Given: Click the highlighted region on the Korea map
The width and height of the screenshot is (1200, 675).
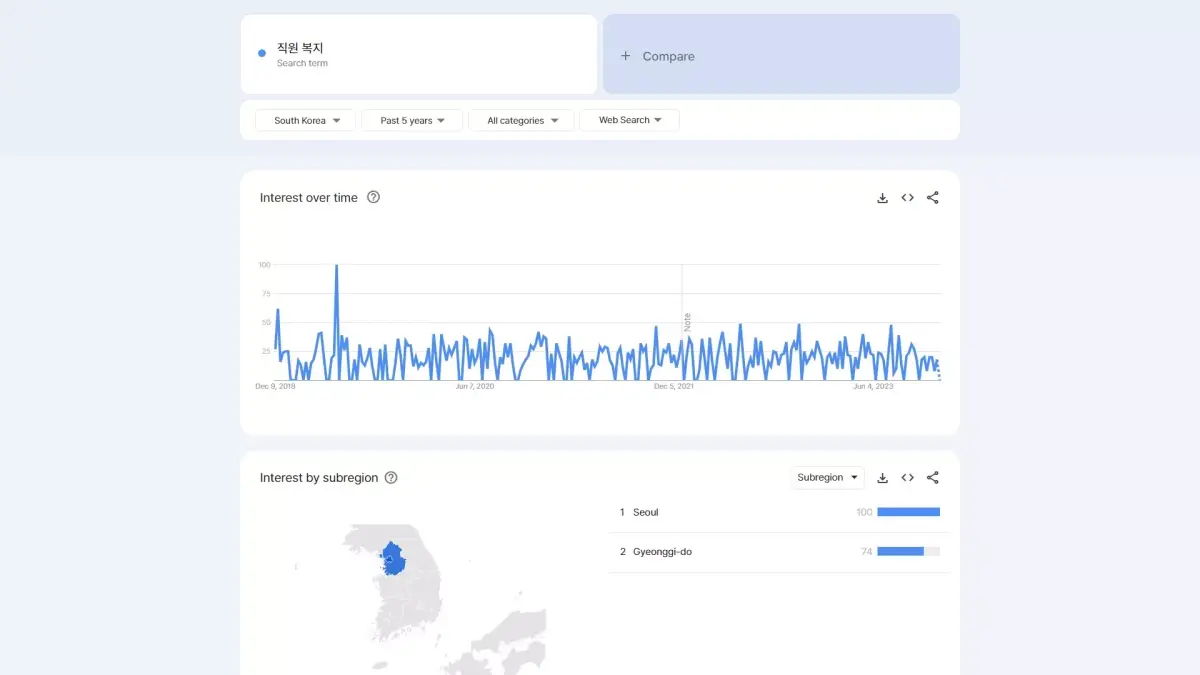Looking at the screenshot, I should [394, 559].
